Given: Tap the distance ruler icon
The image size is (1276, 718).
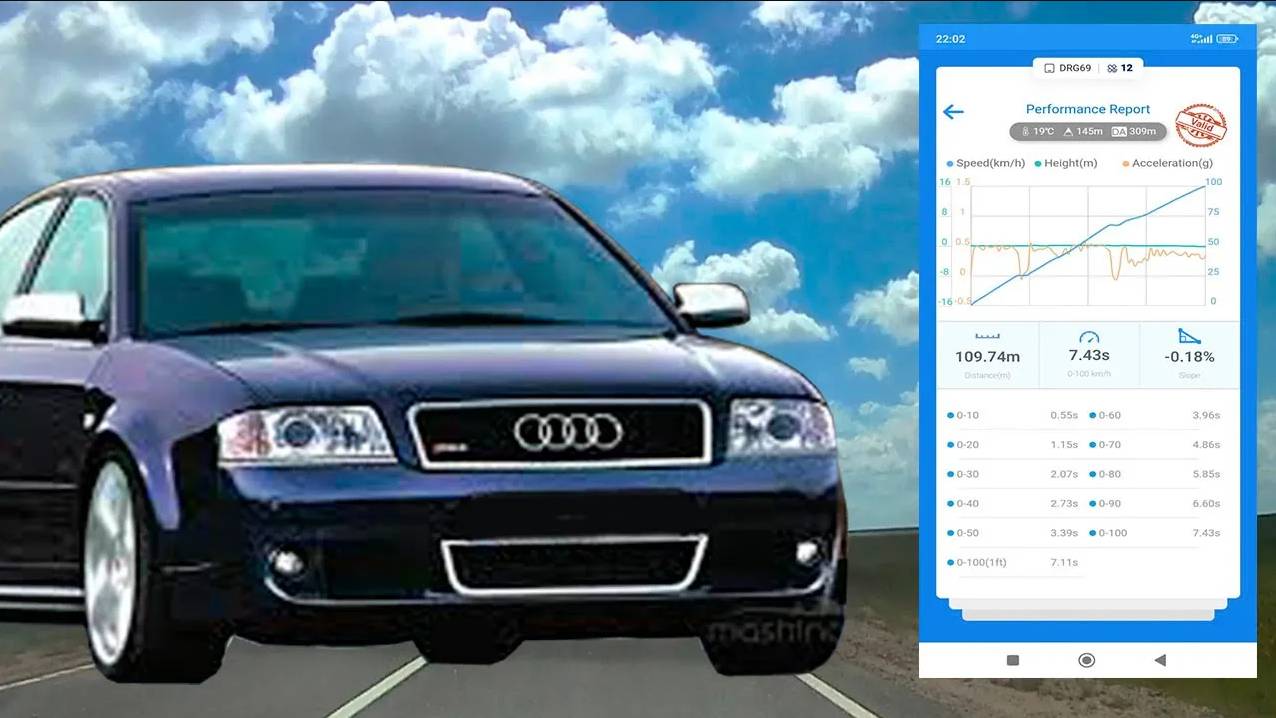Looking at the screenshot, I should [x=987, y=337].
